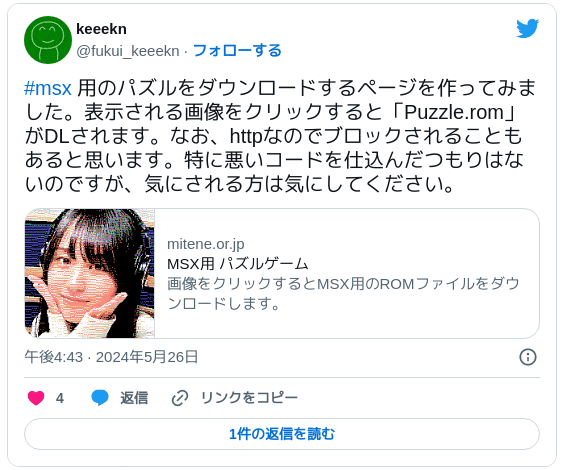Viewport: 564px width, 470px height.
Task: Like the tweet with the heart icon
Action: [x=36, y=398]
